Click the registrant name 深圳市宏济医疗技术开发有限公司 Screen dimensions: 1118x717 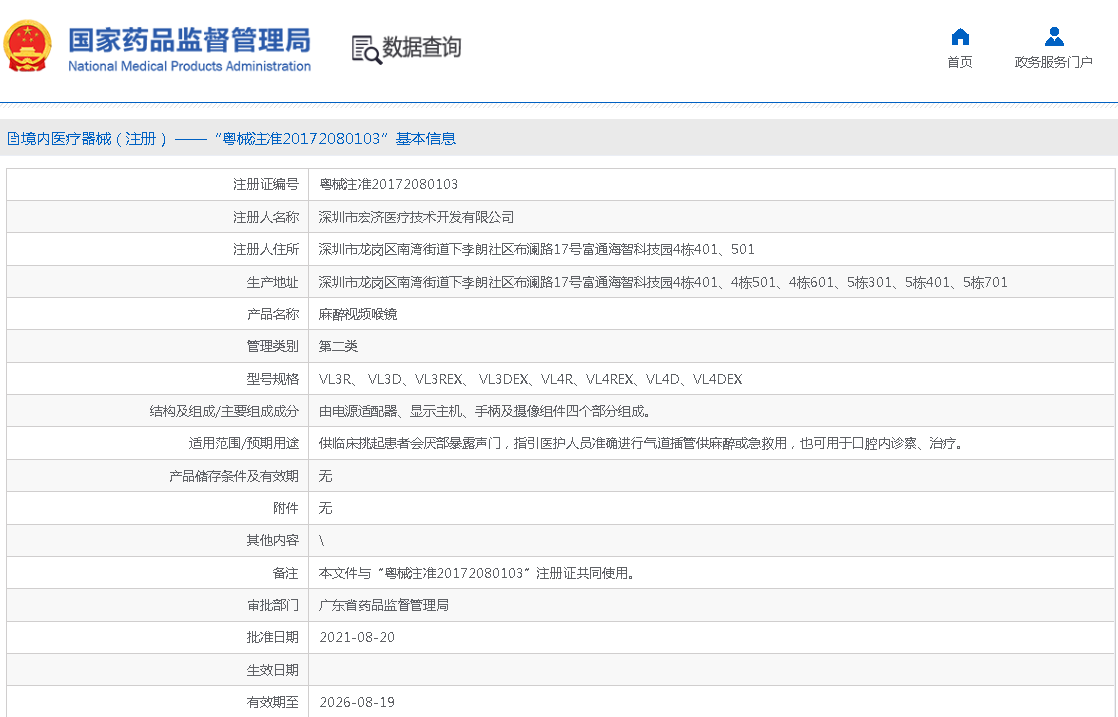click(x=416, y=217)
